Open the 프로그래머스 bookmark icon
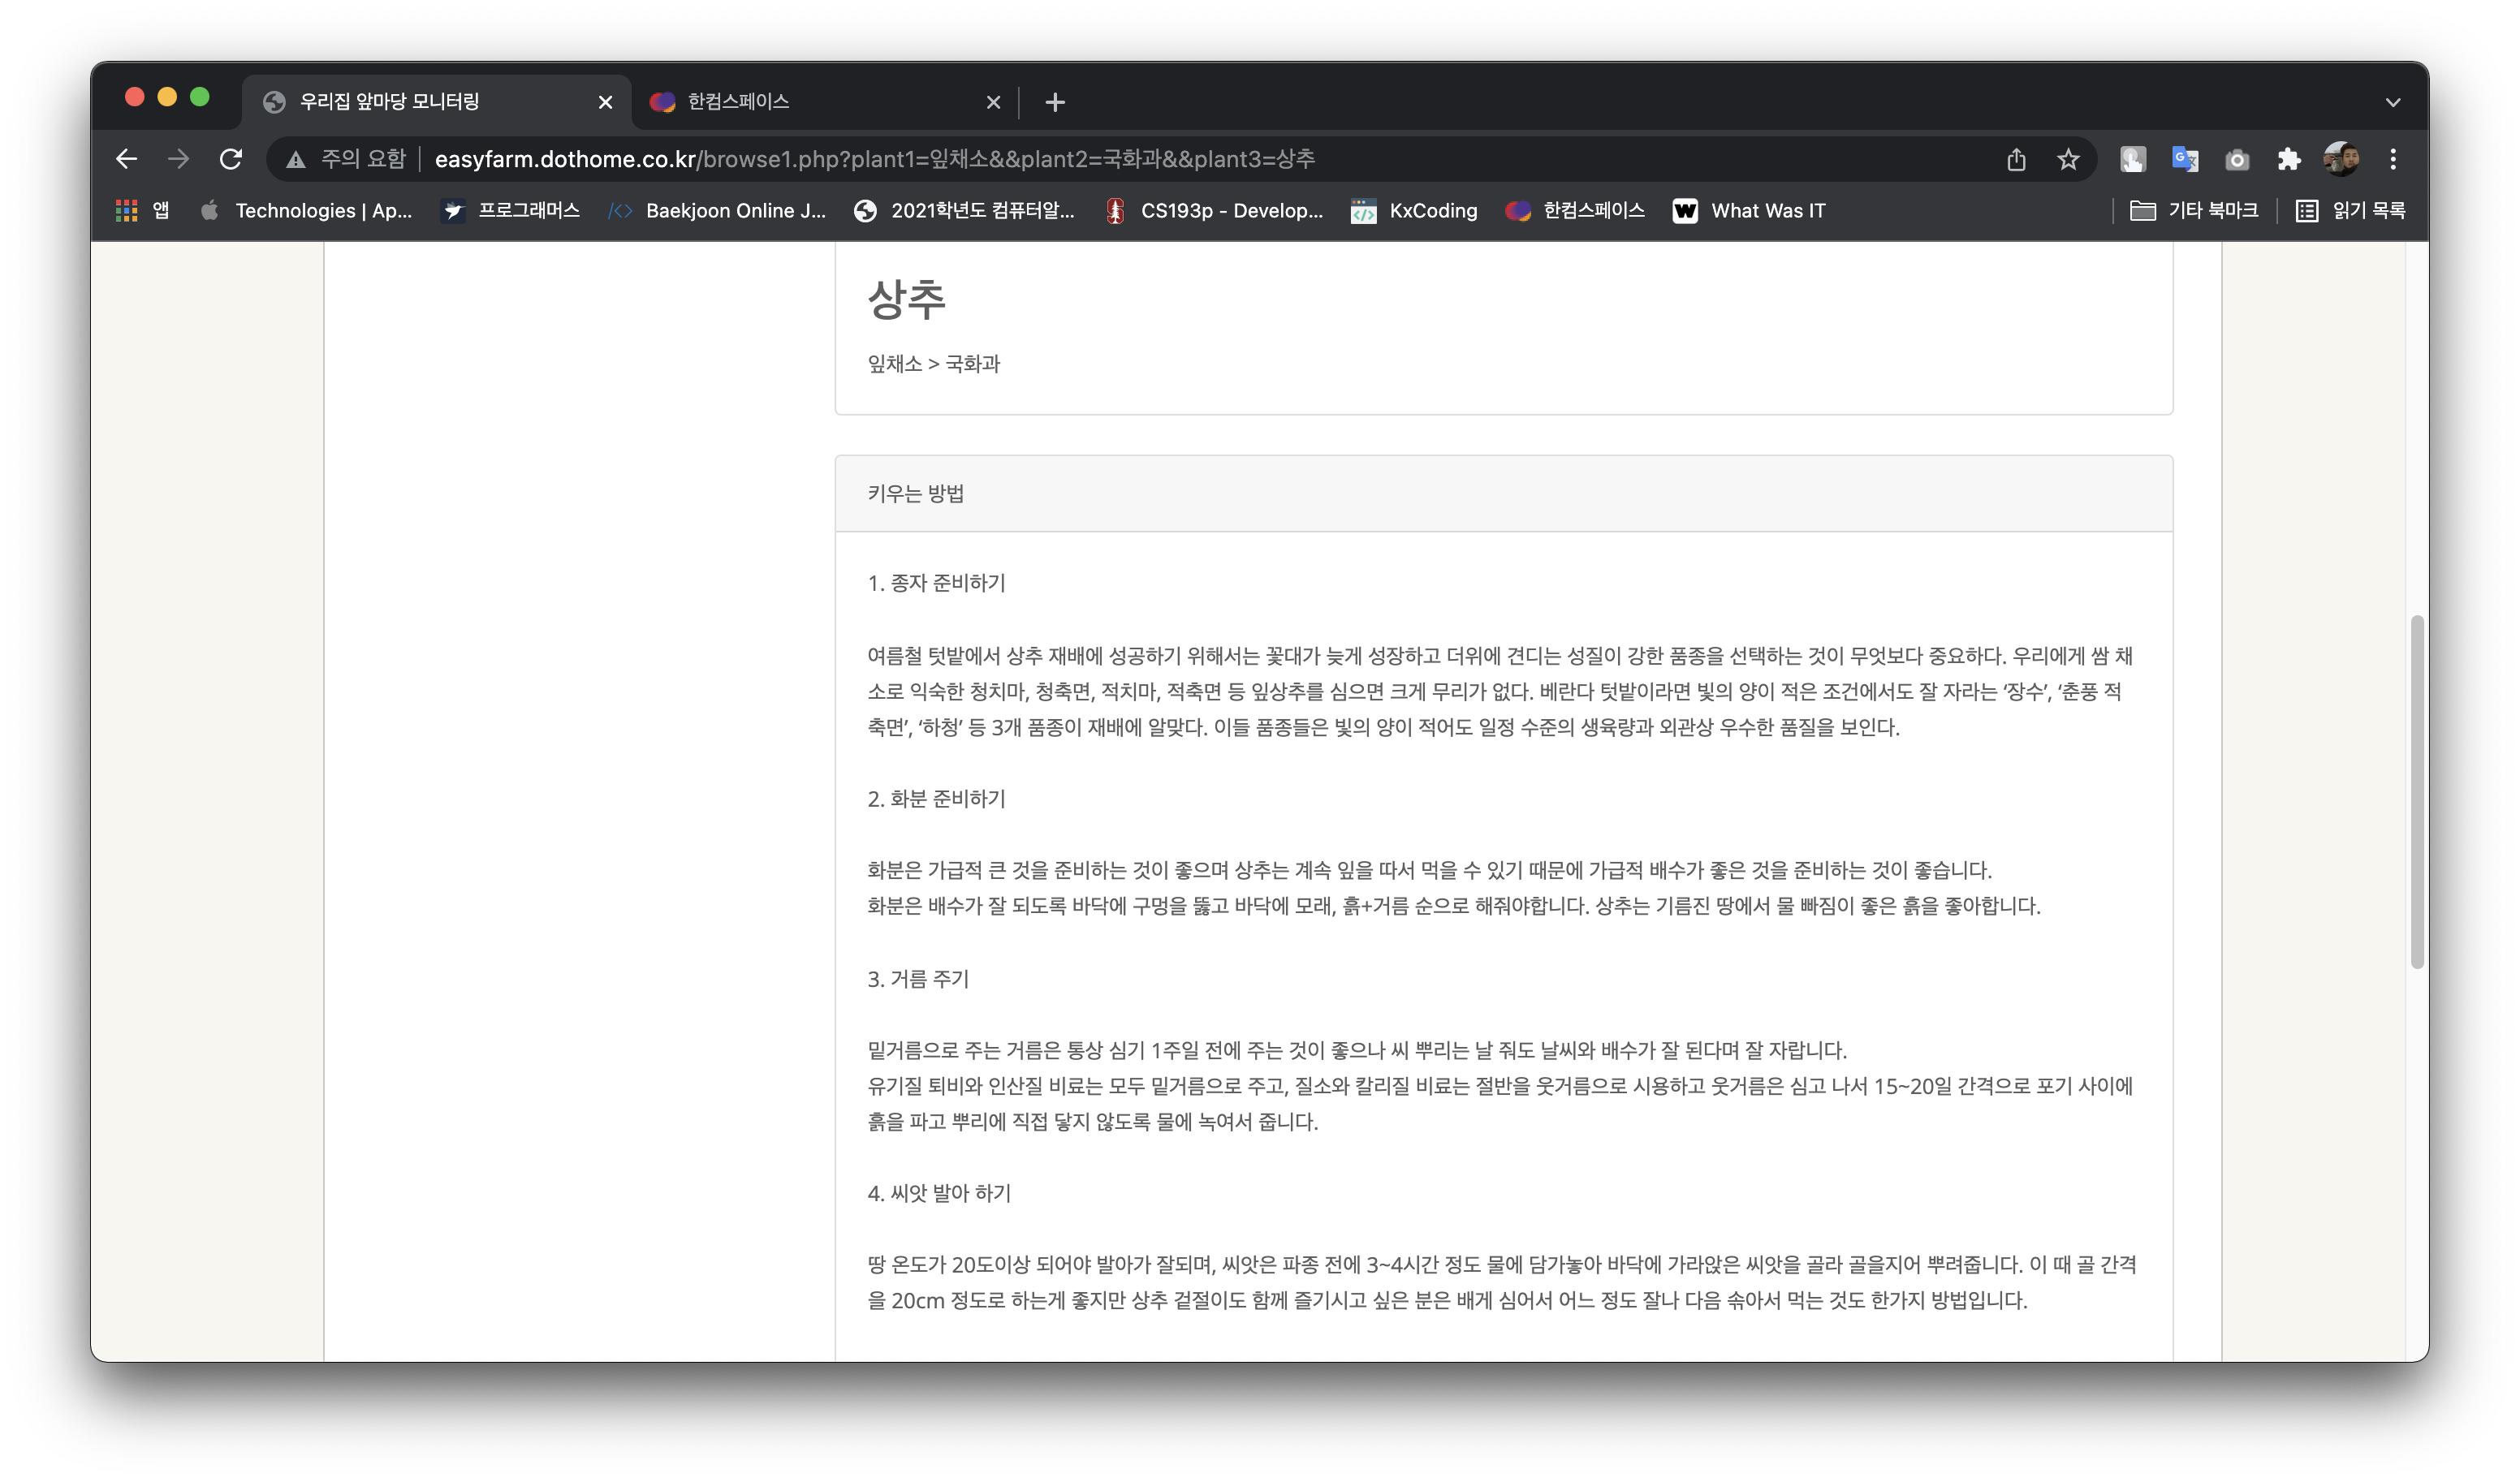2520x1482 pixels. coord(454,211)
